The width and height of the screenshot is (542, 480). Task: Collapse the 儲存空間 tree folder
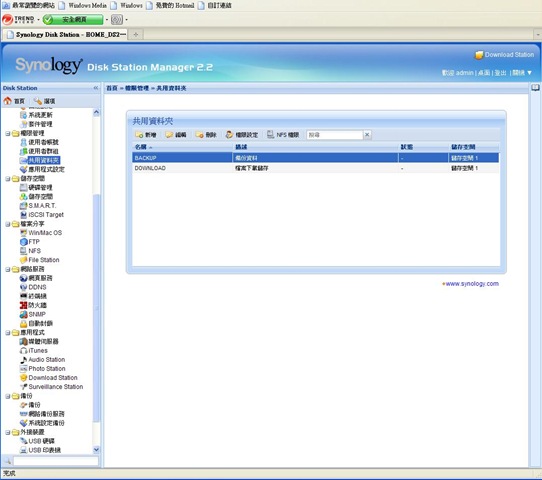[8, 179]
